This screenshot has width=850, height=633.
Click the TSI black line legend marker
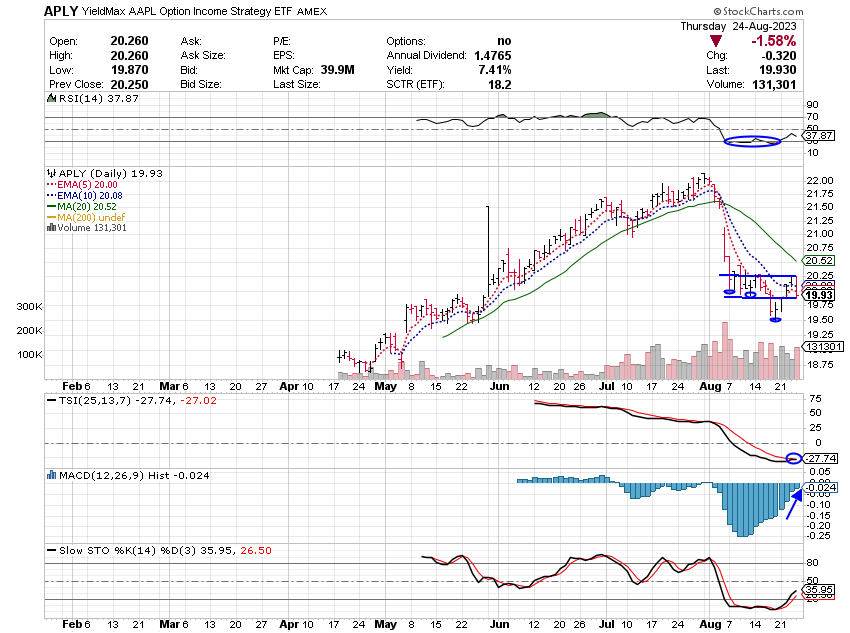[x=51, y=401]
